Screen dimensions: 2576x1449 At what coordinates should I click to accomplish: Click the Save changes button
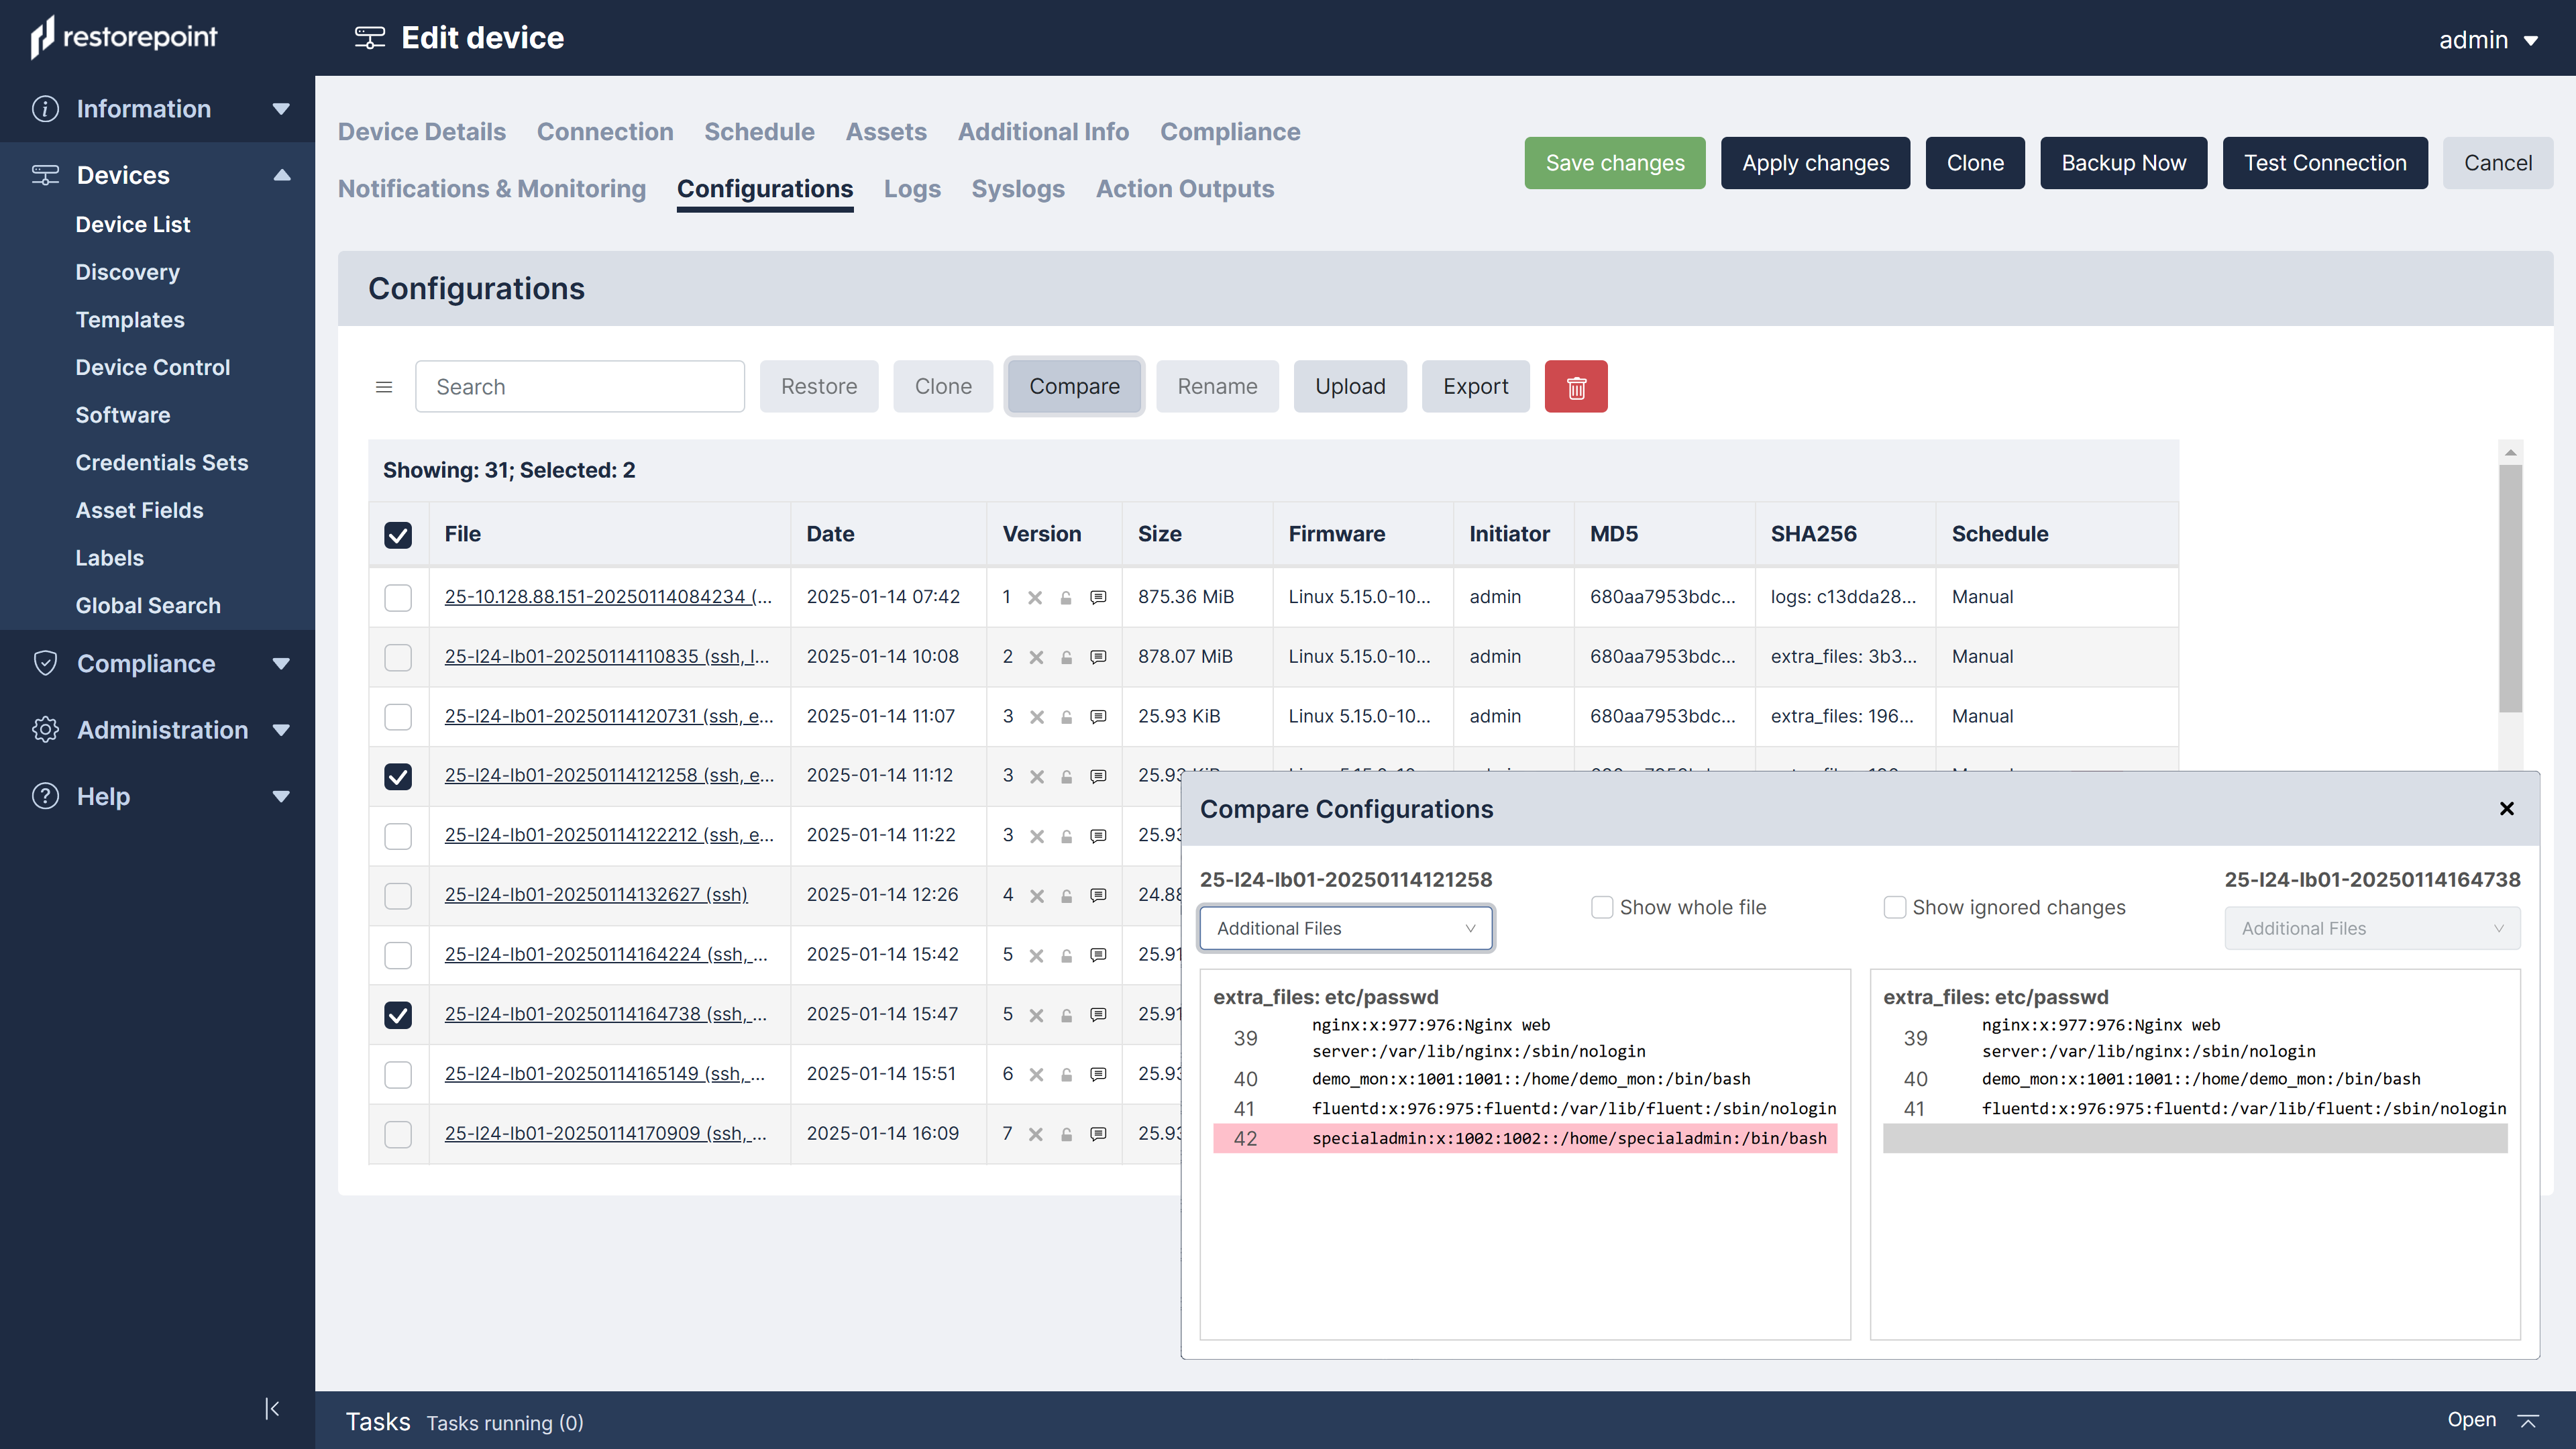[1615, 163]
